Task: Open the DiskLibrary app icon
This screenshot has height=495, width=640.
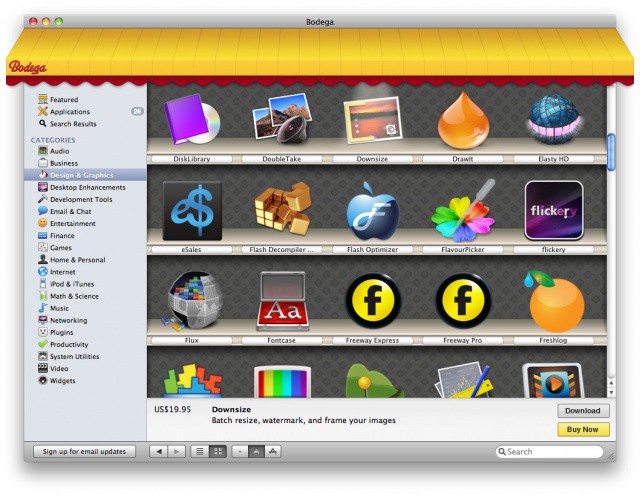Action: [x=192, y=121]
